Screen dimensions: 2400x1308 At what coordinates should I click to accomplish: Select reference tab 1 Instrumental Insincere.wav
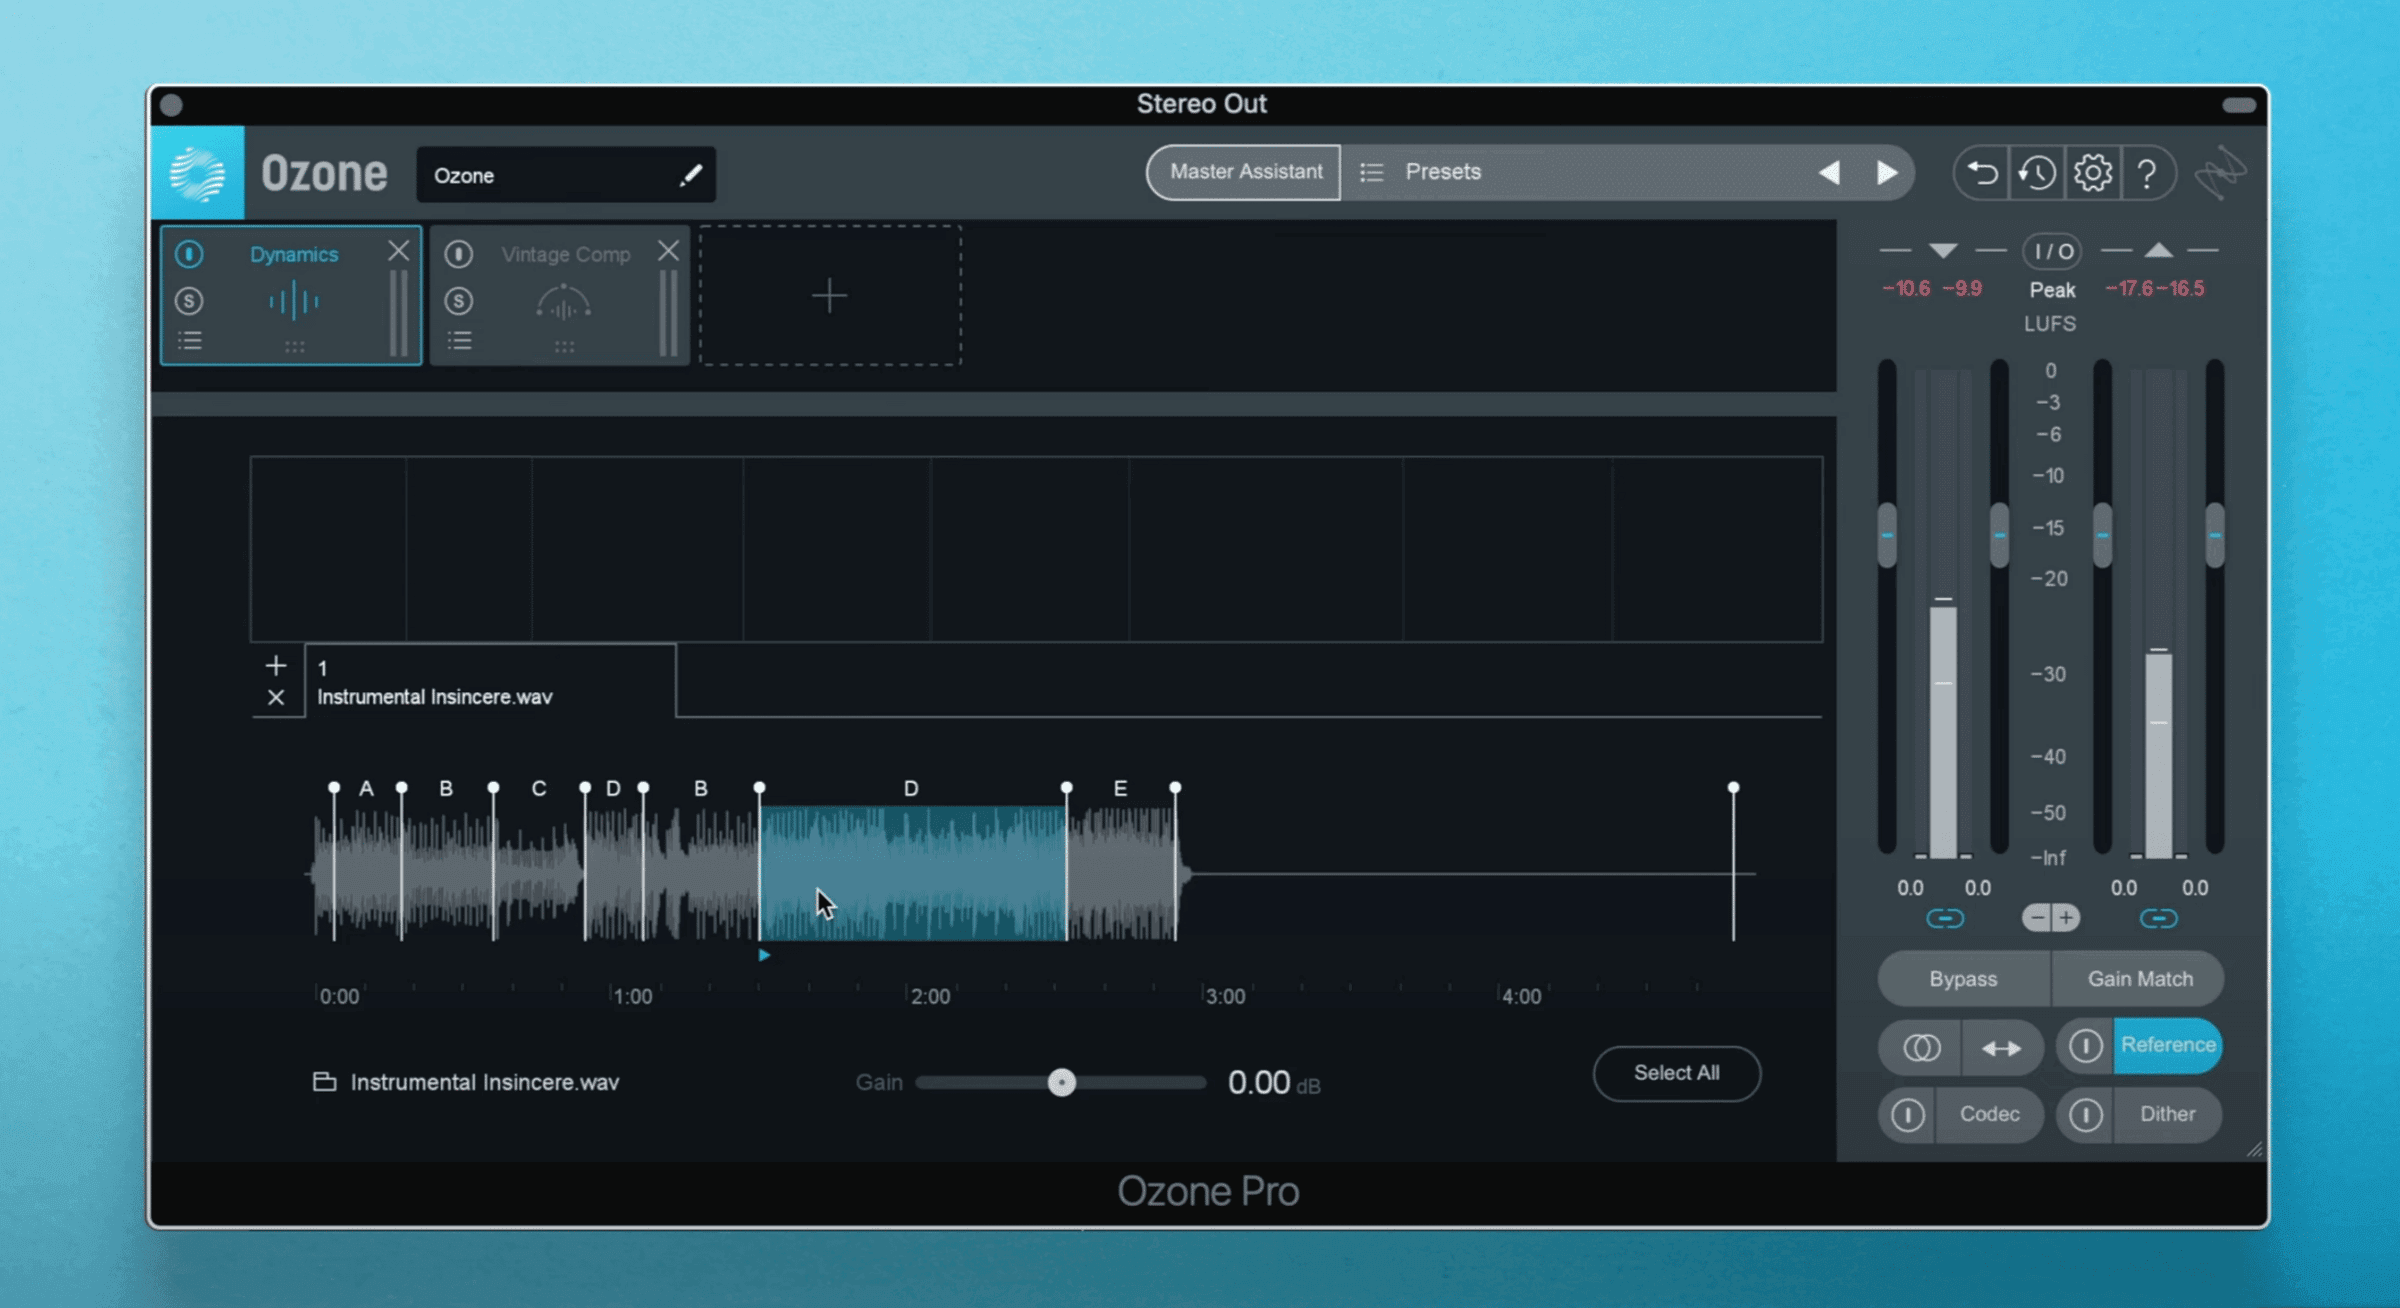click(x=490, y=681)
